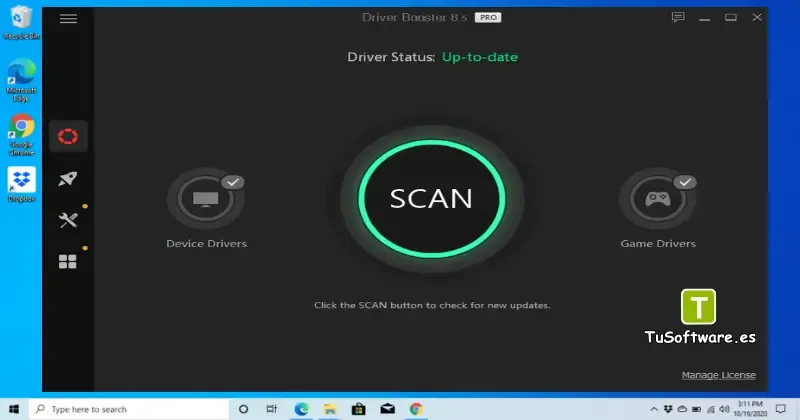Minimize the Driver Booster window
This screenshot has height=420, width=800.
705,18
